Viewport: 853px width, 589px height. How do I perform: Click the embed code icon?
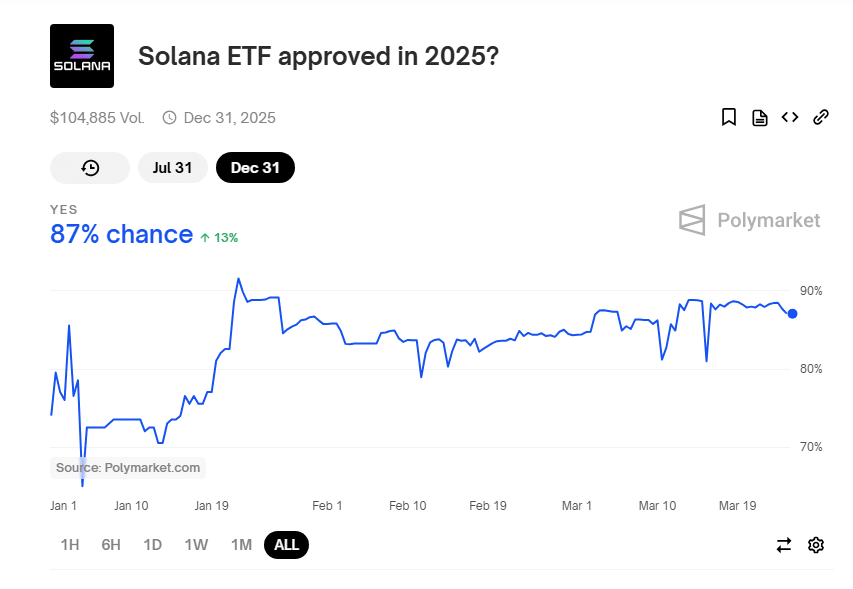(x=790, y=117)
